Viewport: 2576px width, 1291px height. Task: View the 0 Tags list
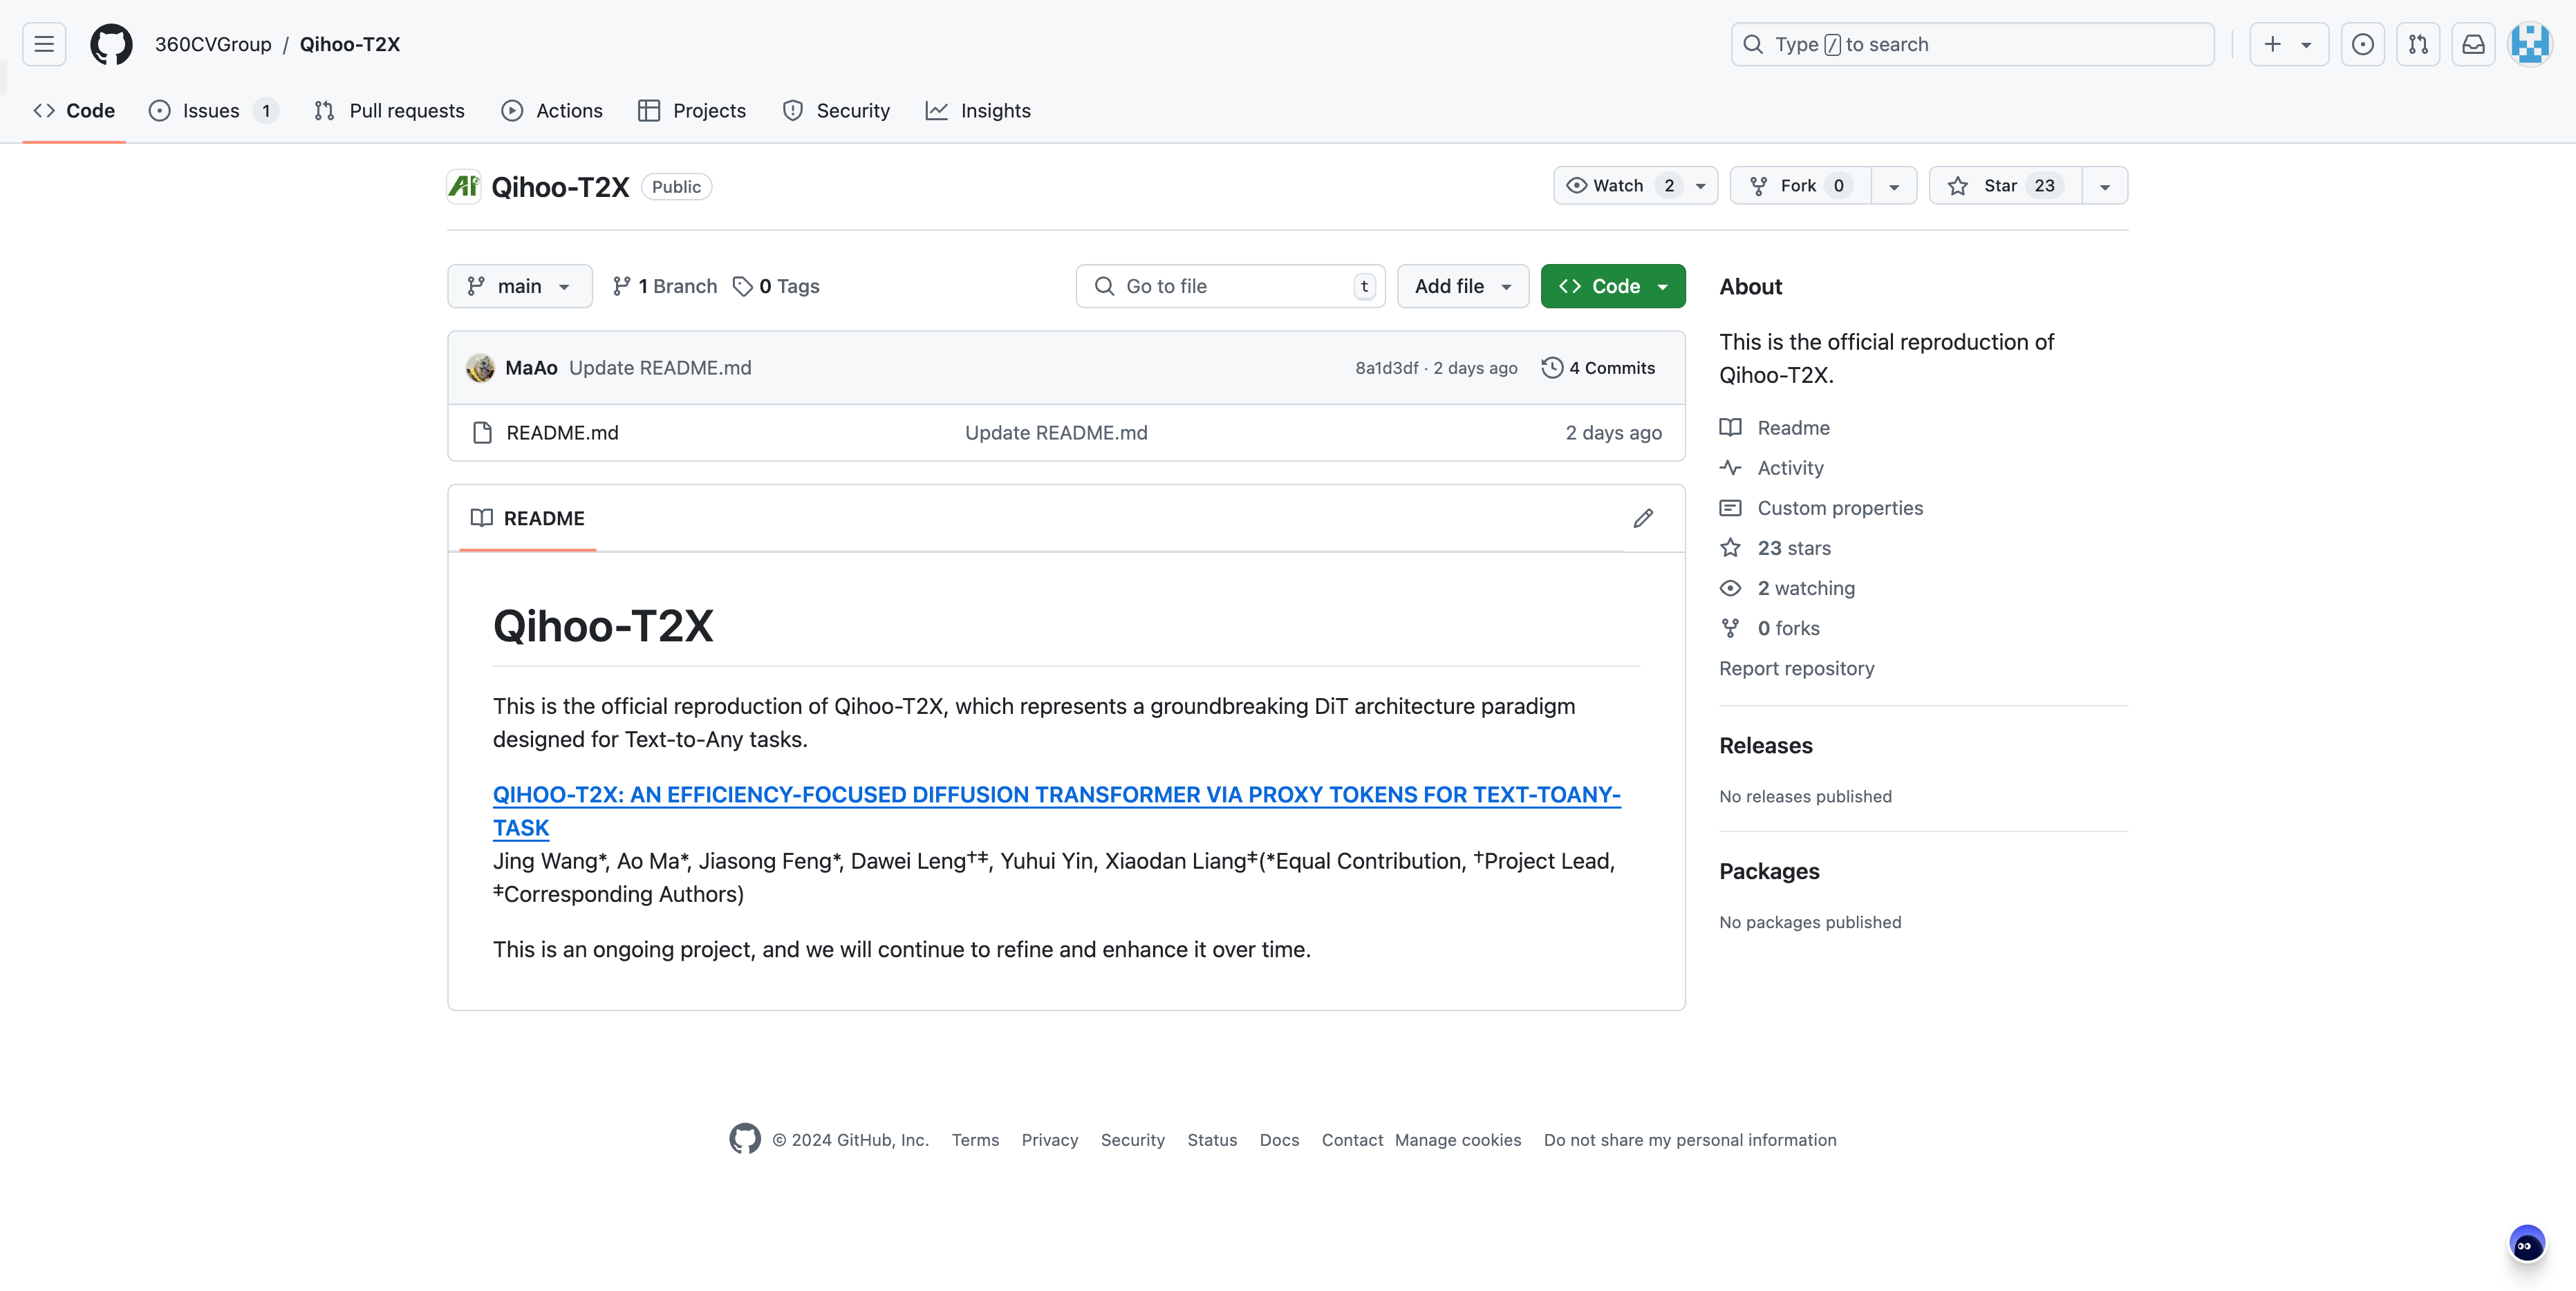click(x=776, y=286)
